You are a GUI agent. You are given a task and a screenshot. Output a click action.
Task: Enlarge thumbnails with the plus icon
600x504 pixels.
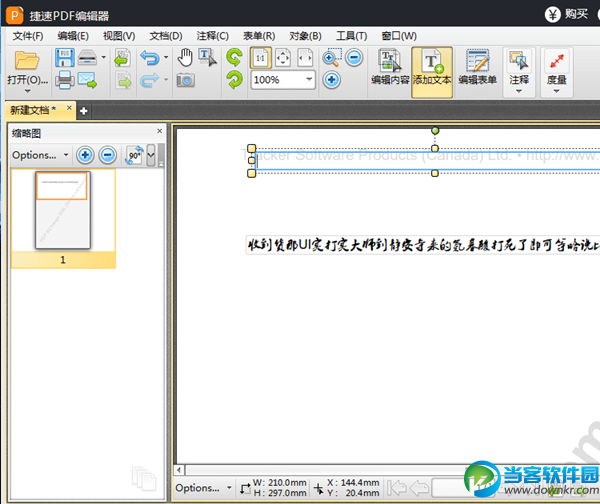pyautogui.click(x=85, y=155)
